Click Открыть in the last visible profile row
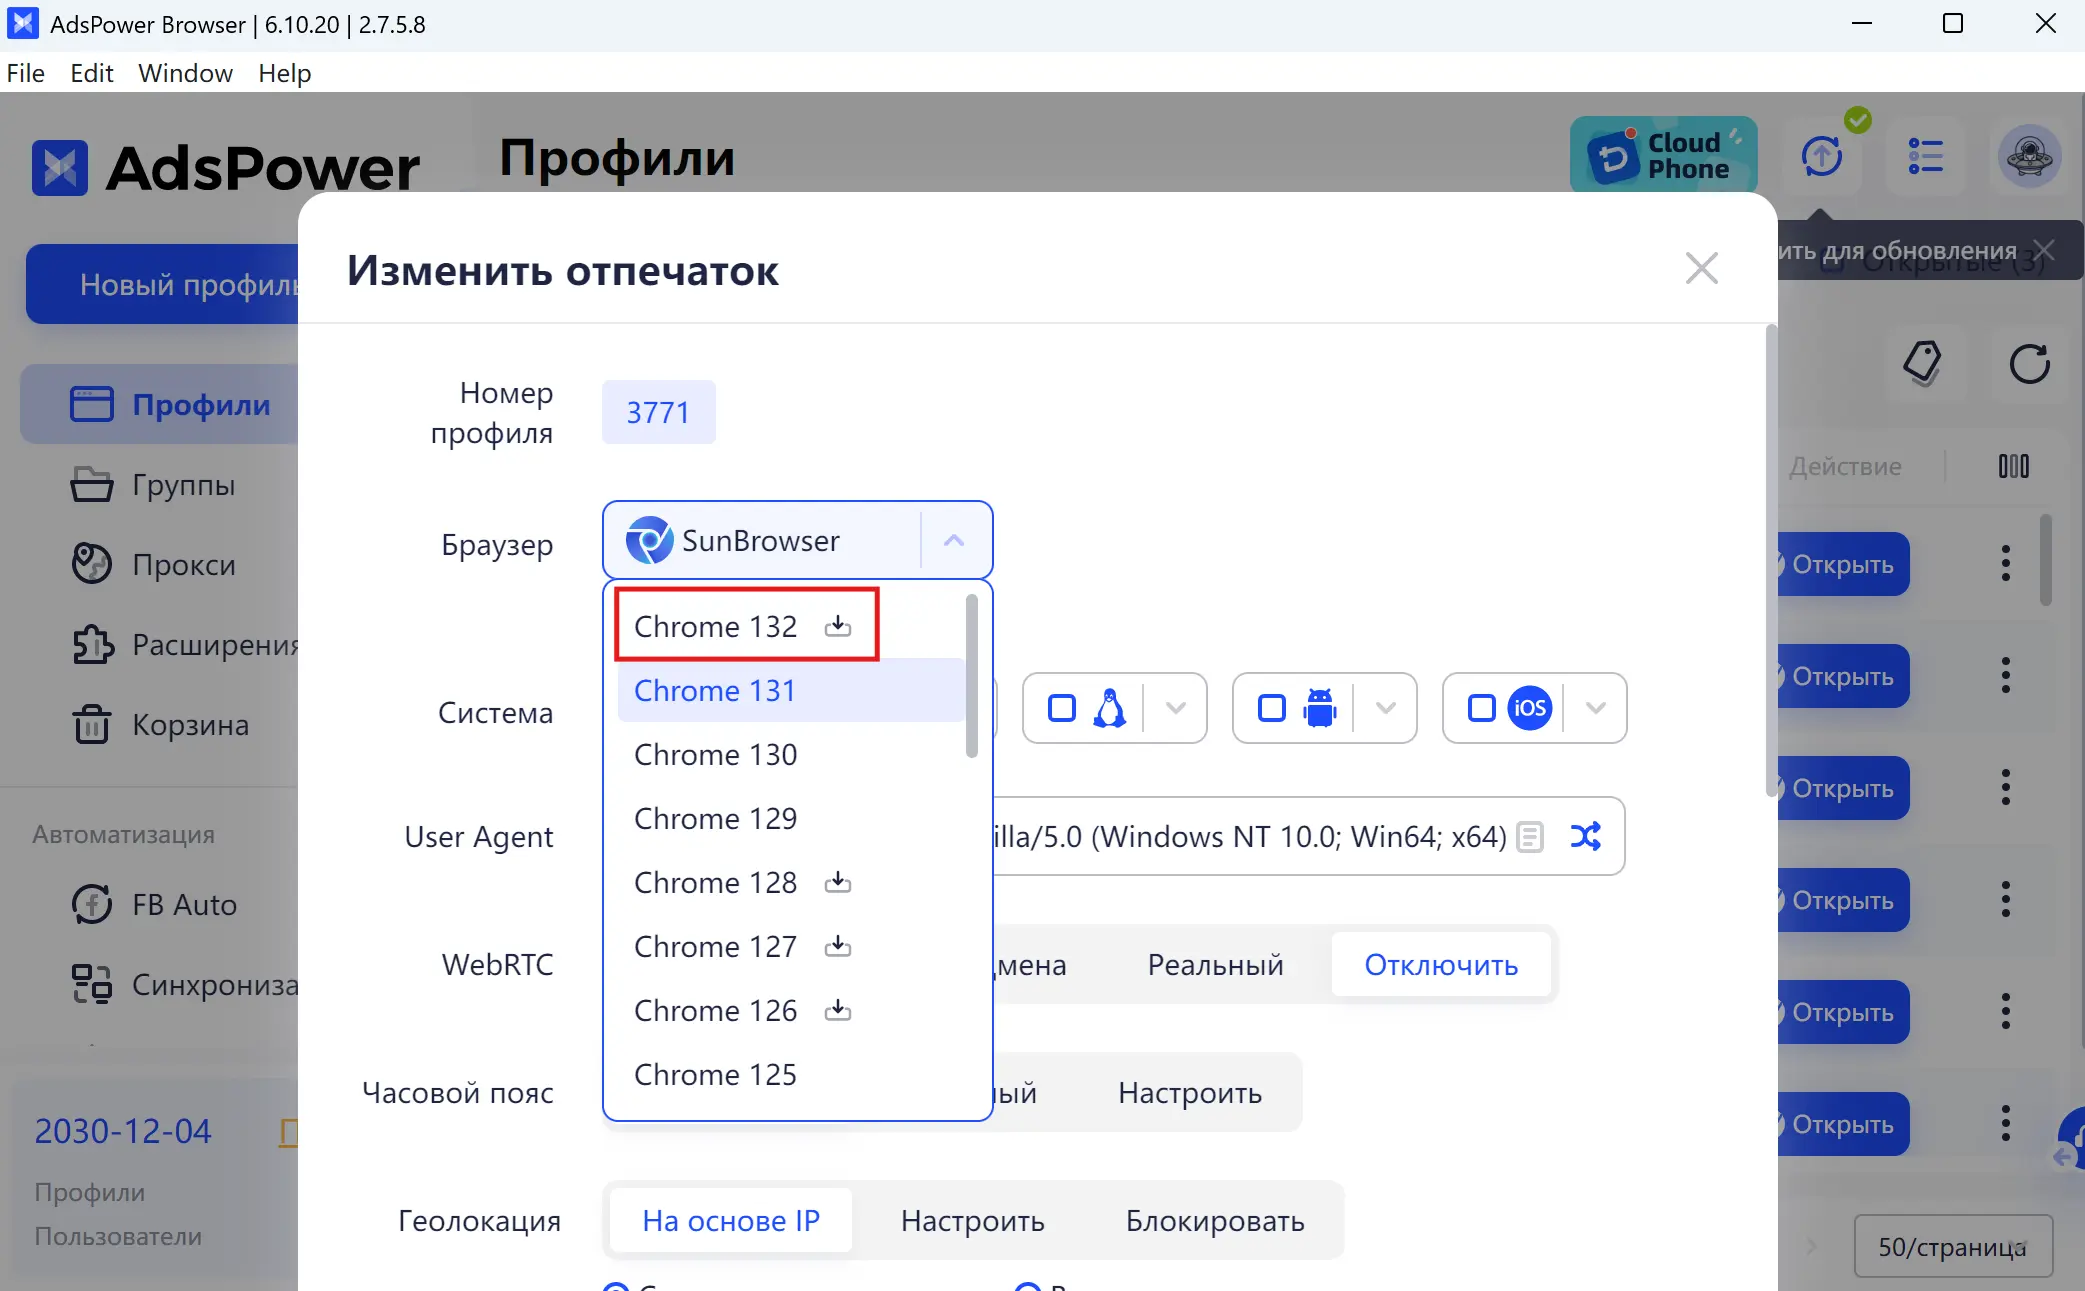Viewport: 2085px width, 1291px height. coord(1843,1124)
